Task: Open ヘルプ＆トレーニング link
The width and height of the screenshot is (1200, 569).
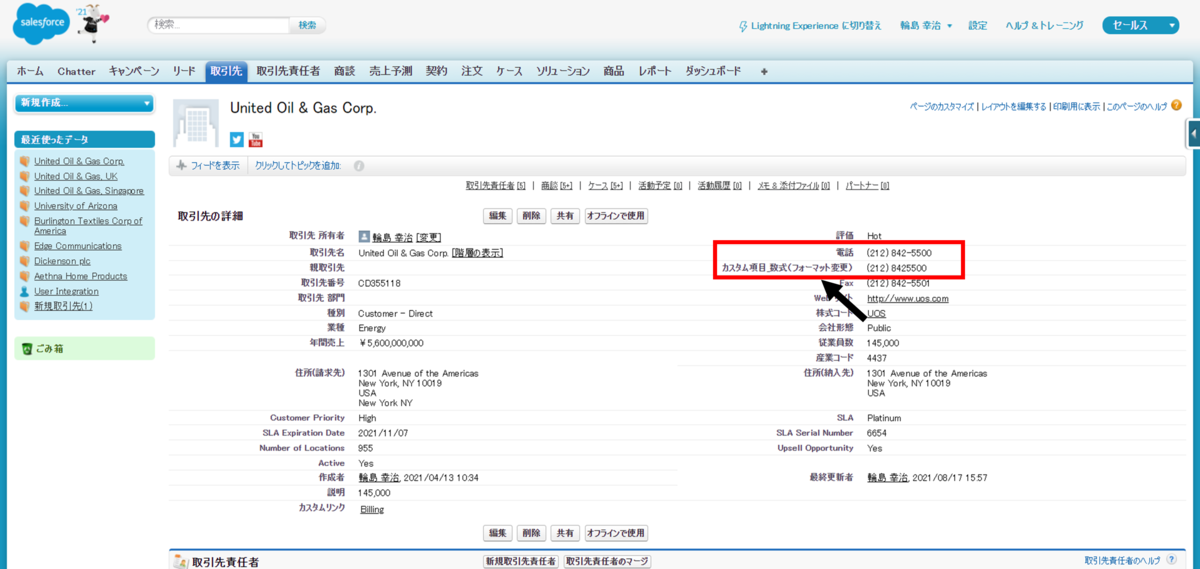Action: [1044, 26]
